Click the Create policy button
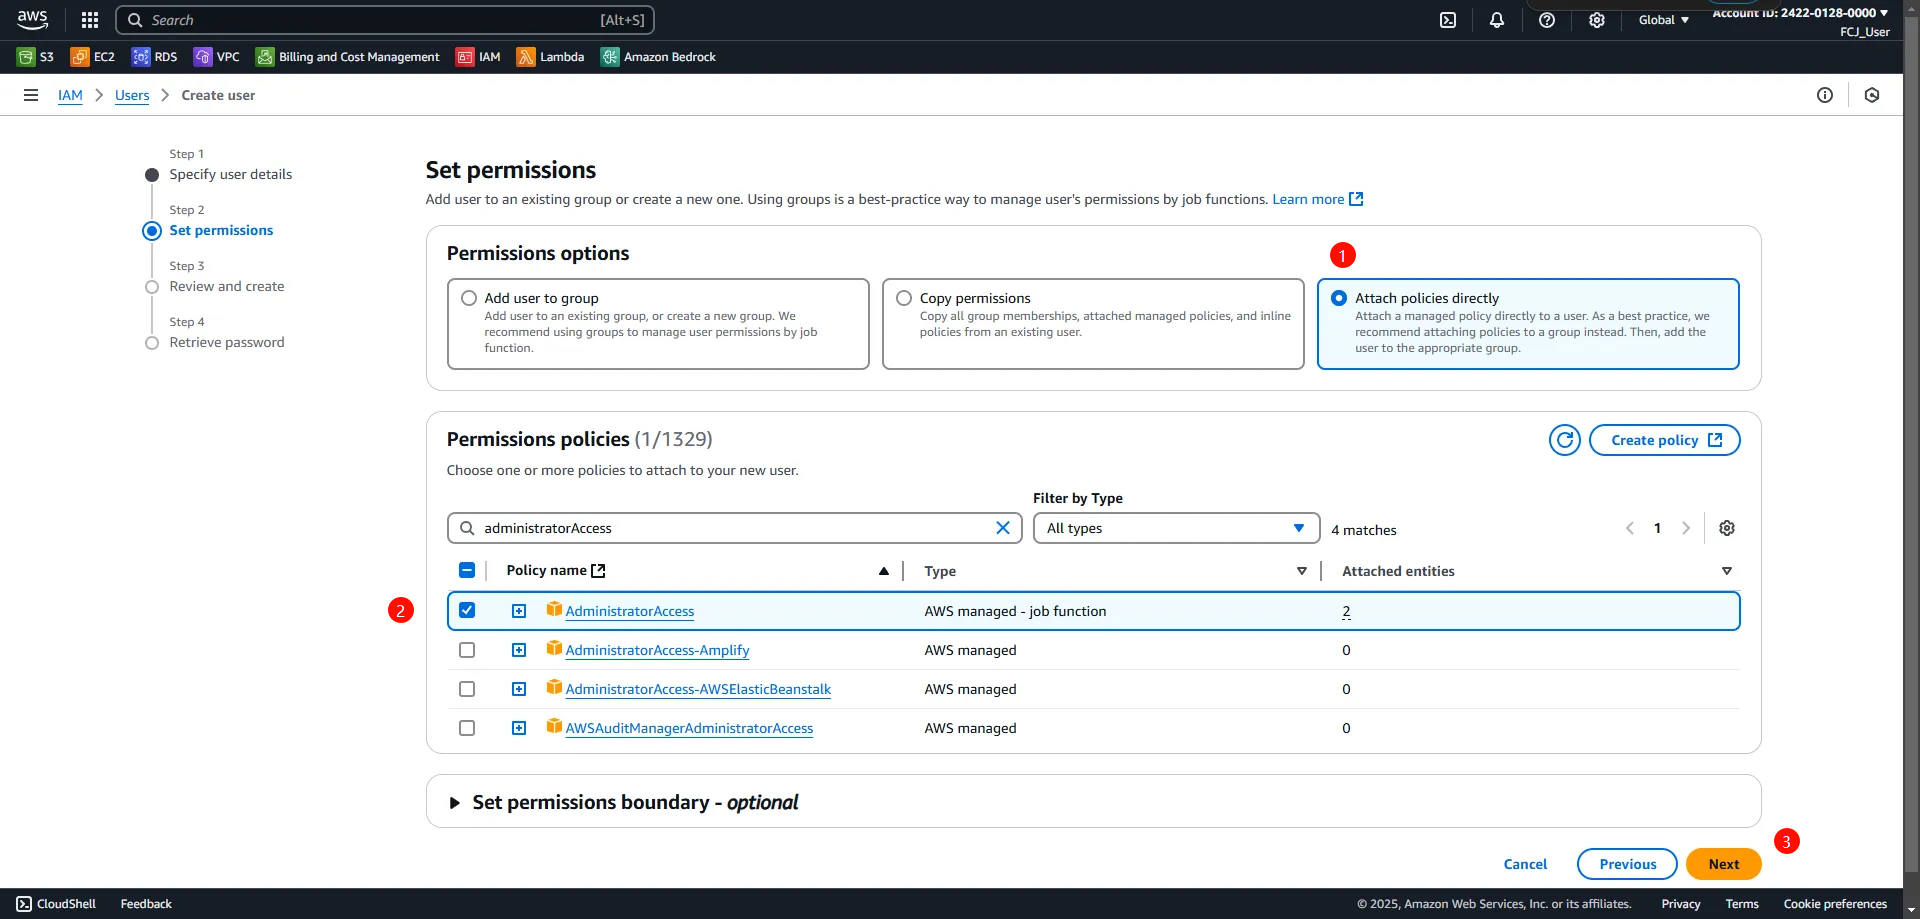Screen dimensions: 1920x919 coord(1664,440)
